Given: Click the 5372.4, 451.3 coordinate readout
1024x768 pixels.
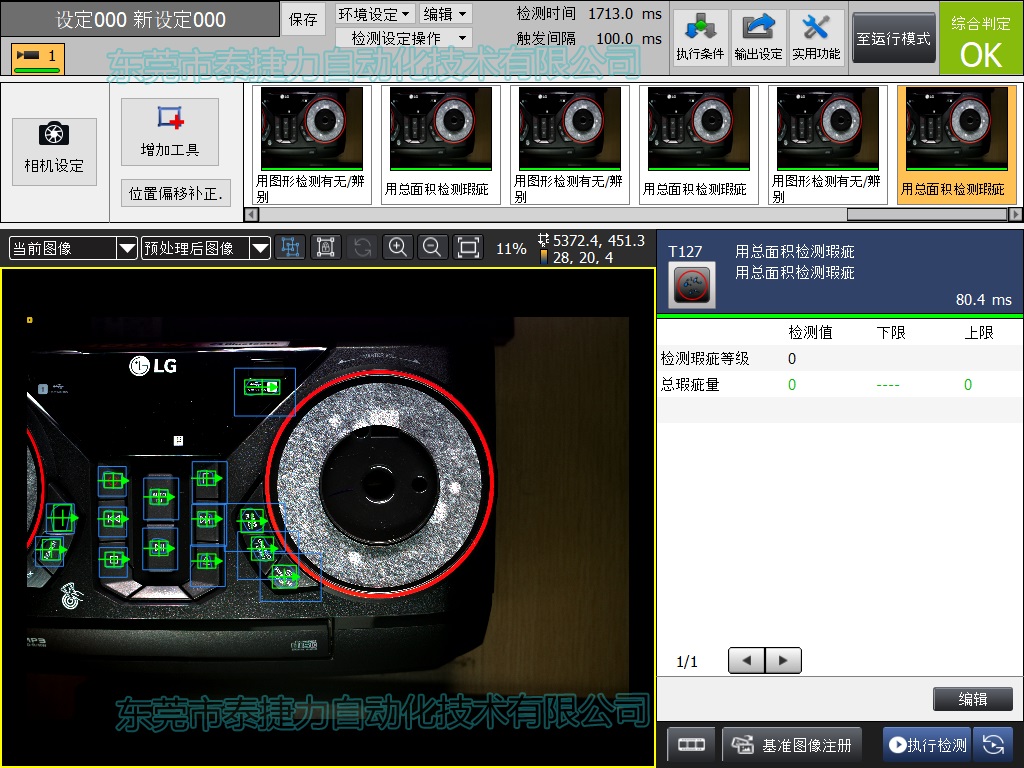Looking at the screenshot, I should click(599, 241).
